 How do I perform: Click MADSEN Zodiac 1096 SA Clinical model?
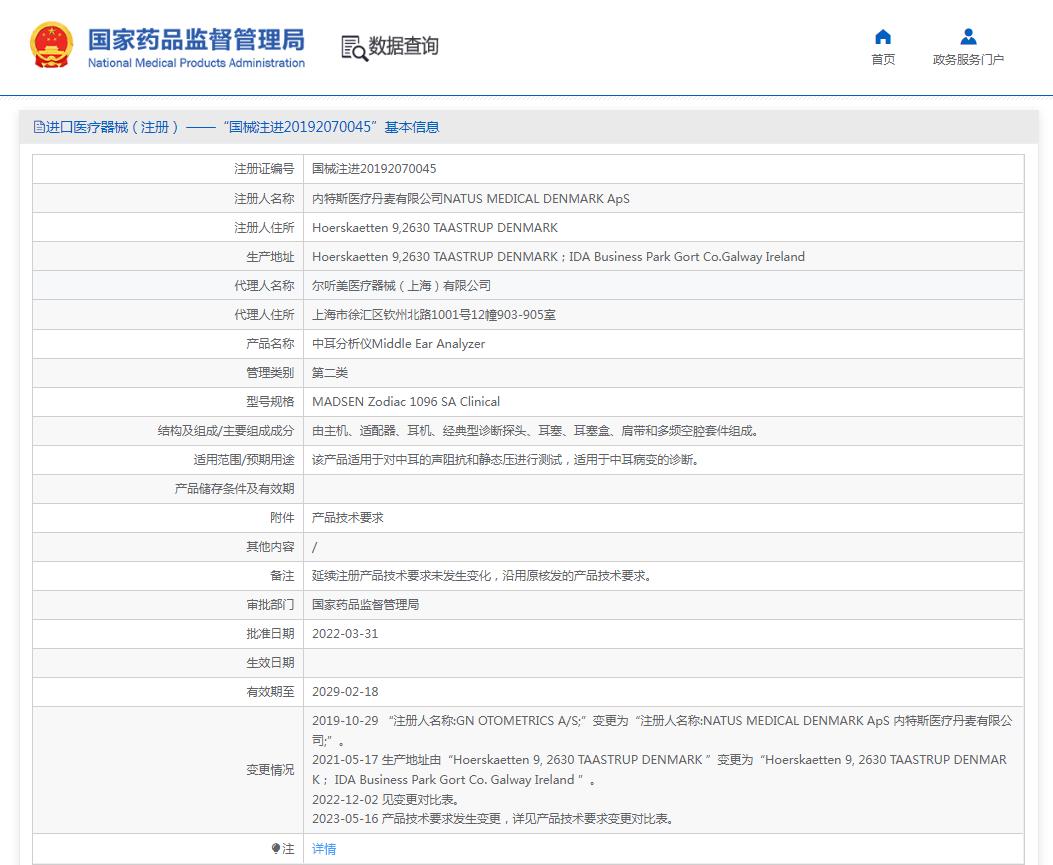[406, 402]
